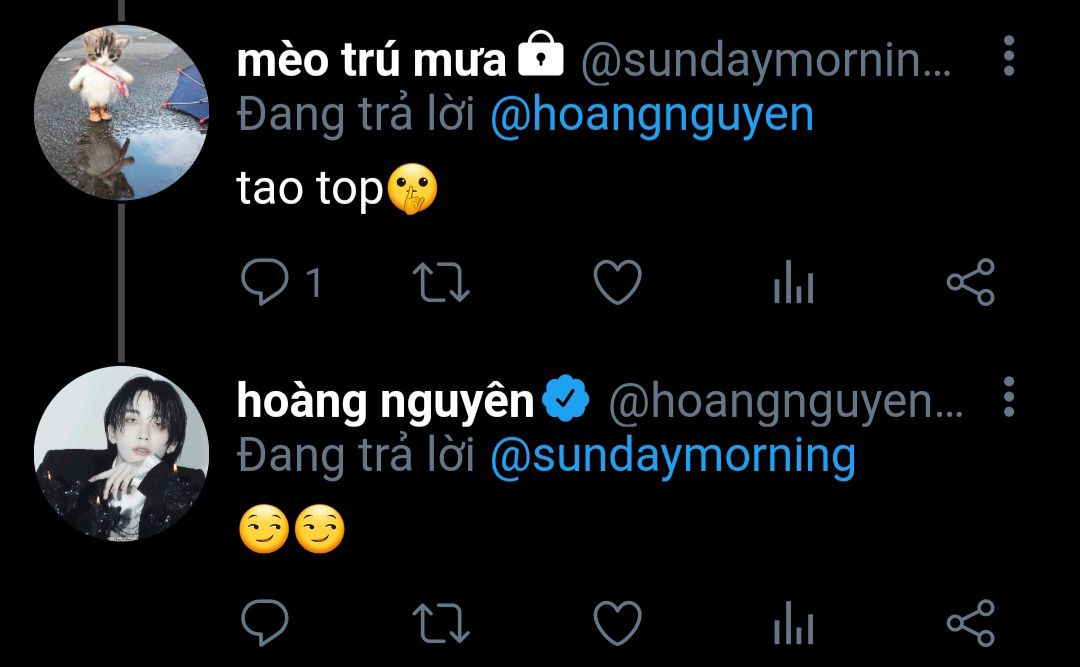Open the @sundaymorning mention link

point(673,456)
